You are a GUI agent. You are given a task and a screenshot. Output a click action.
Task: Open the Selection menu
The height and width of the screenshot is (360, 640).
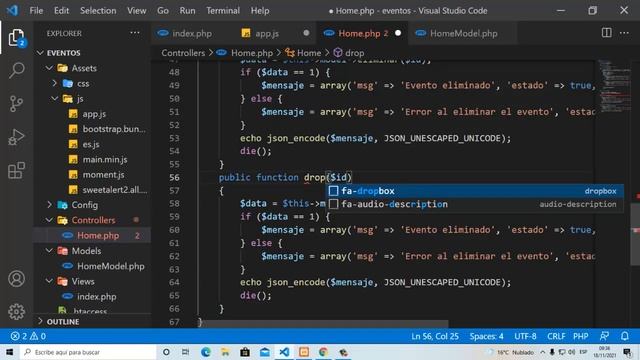pos(98,10)
